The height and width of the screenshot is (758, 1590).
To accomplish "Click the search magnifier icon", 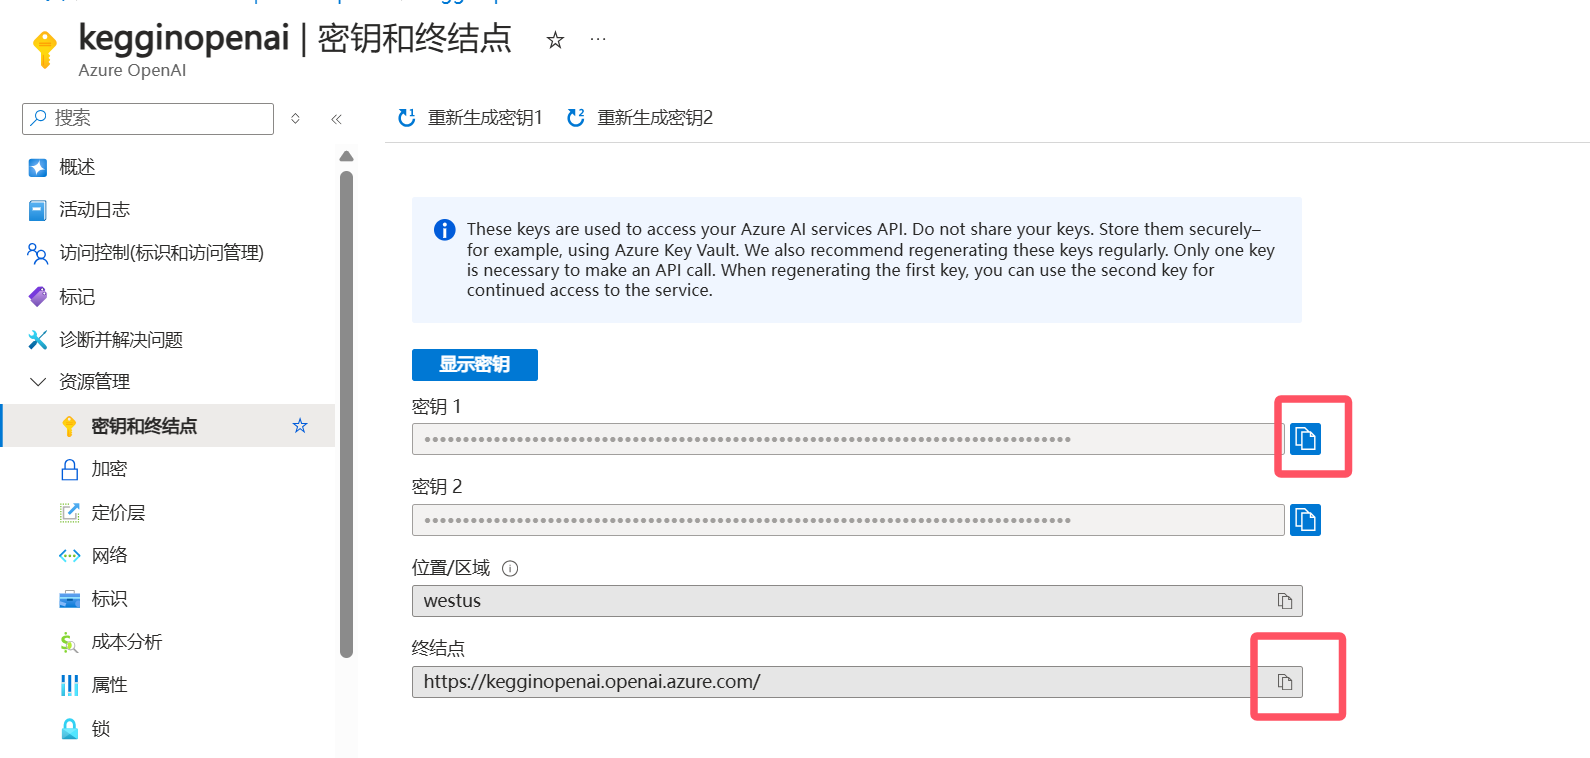I will coord(39,118).
